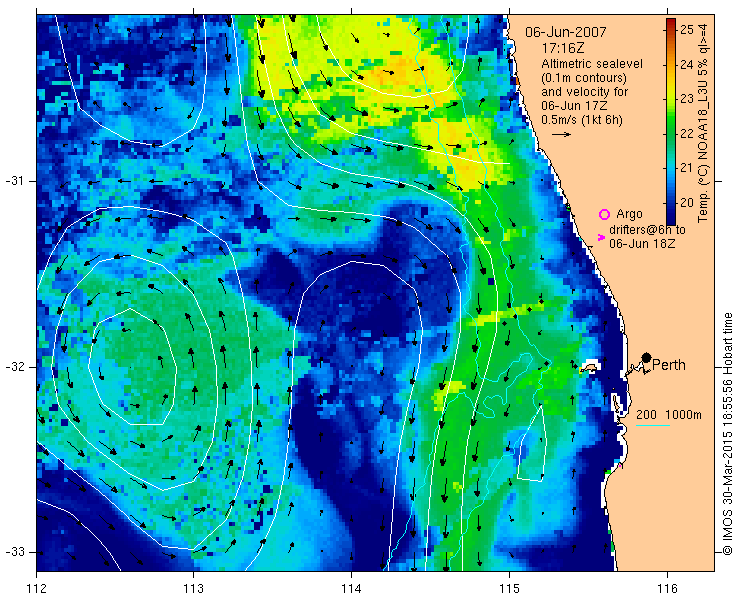Click the magenta Argo circle legend symbol
Viewport: 740px width, 600px height.
click(604, 214)
